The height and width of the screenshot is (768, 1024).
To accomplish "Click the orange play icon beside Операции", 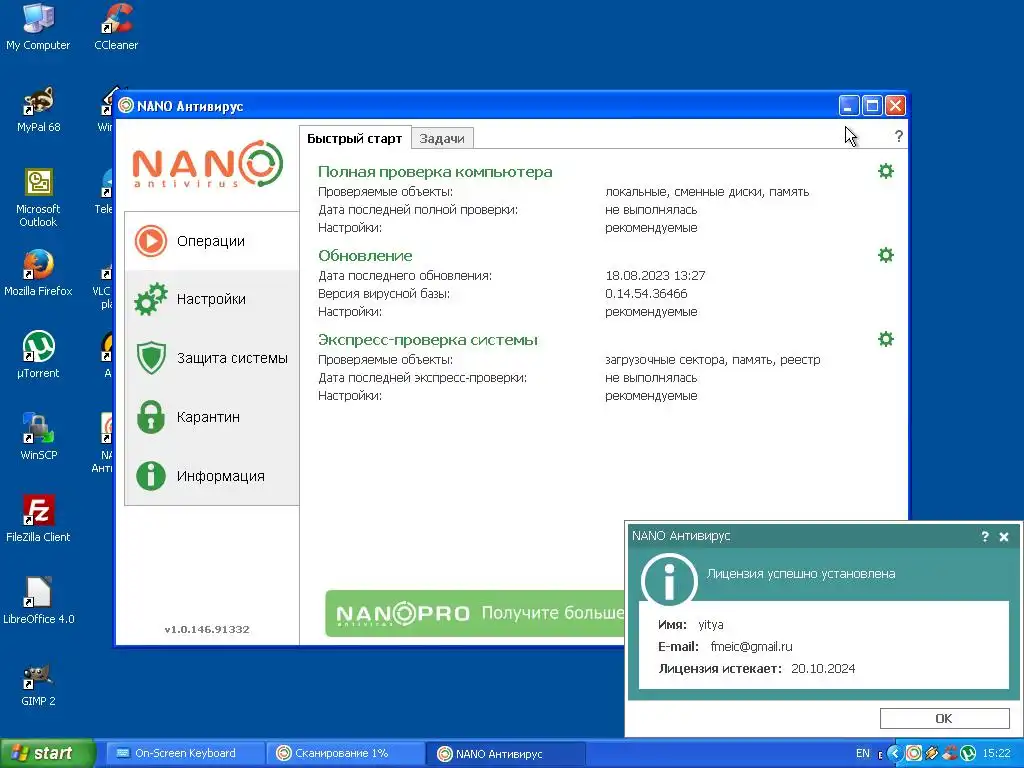I will pyautogui.click(x=151, y=241).
